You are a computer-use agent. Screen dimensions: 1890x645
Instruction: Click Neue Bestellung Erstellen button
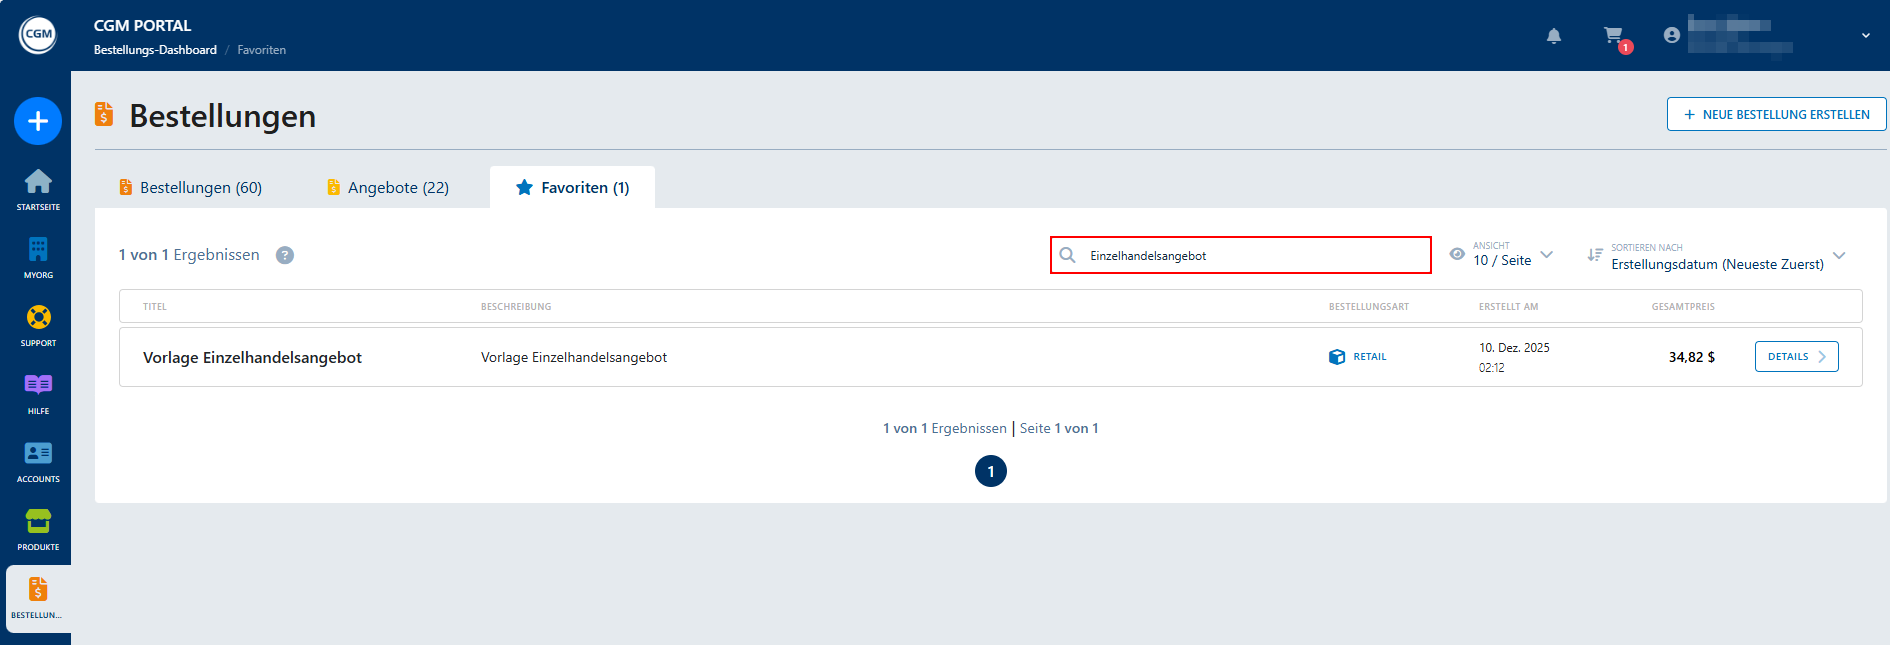pos(1776,114)
